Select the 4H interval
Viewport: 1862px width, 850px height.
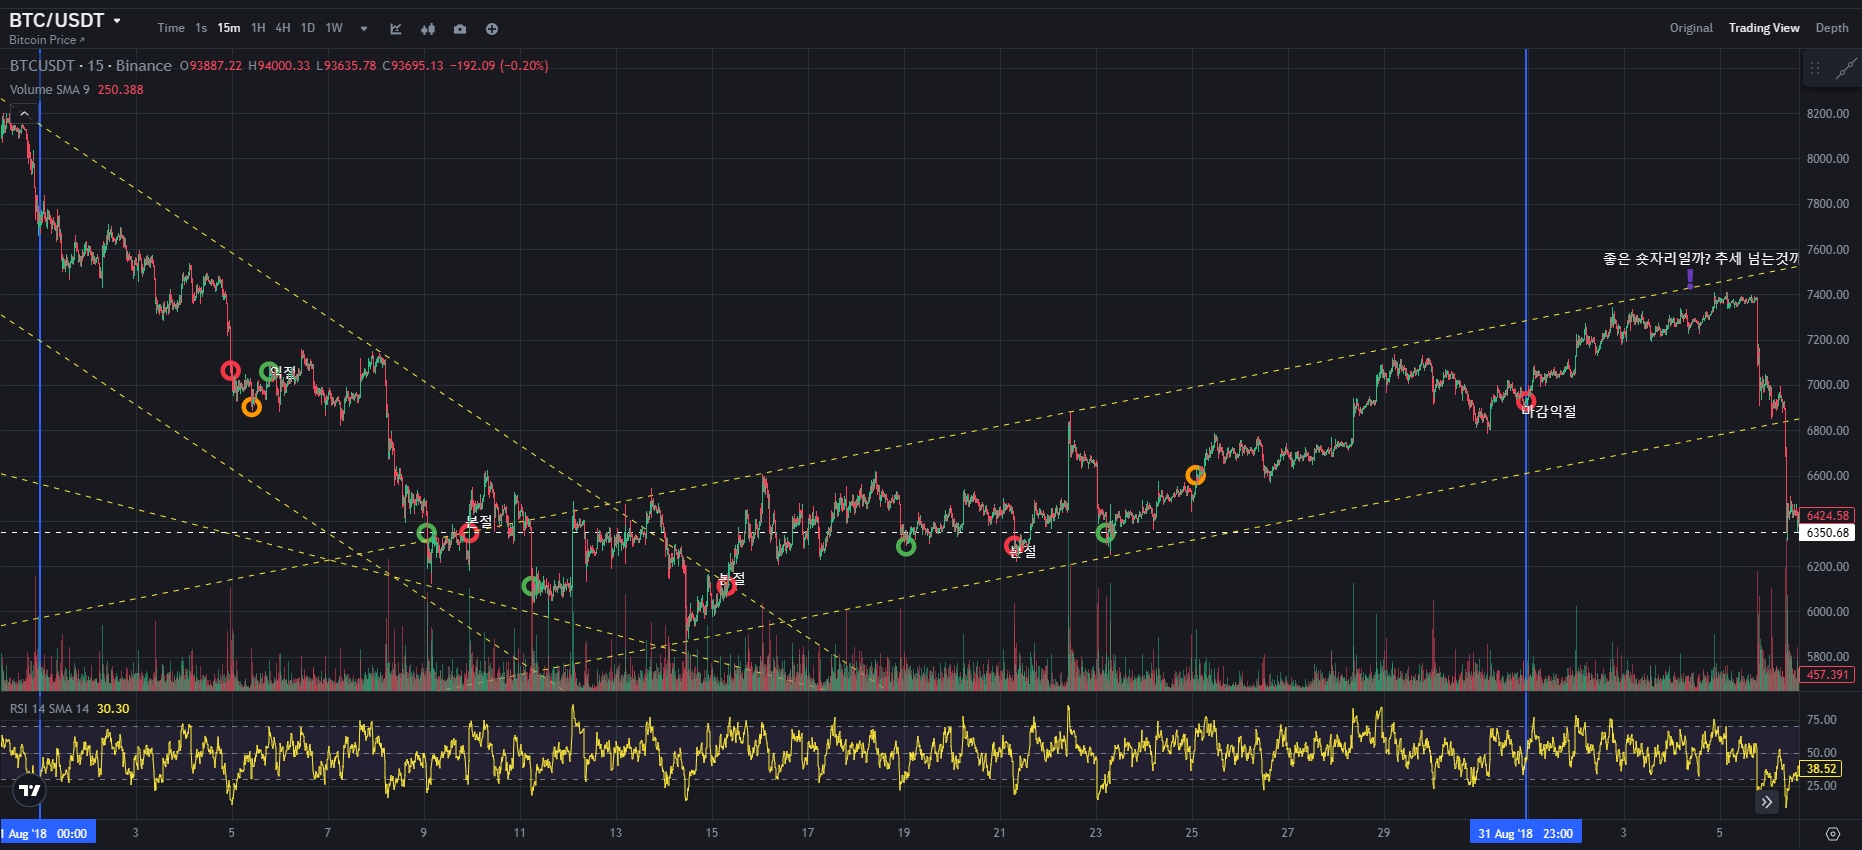[x=283, y=28]
